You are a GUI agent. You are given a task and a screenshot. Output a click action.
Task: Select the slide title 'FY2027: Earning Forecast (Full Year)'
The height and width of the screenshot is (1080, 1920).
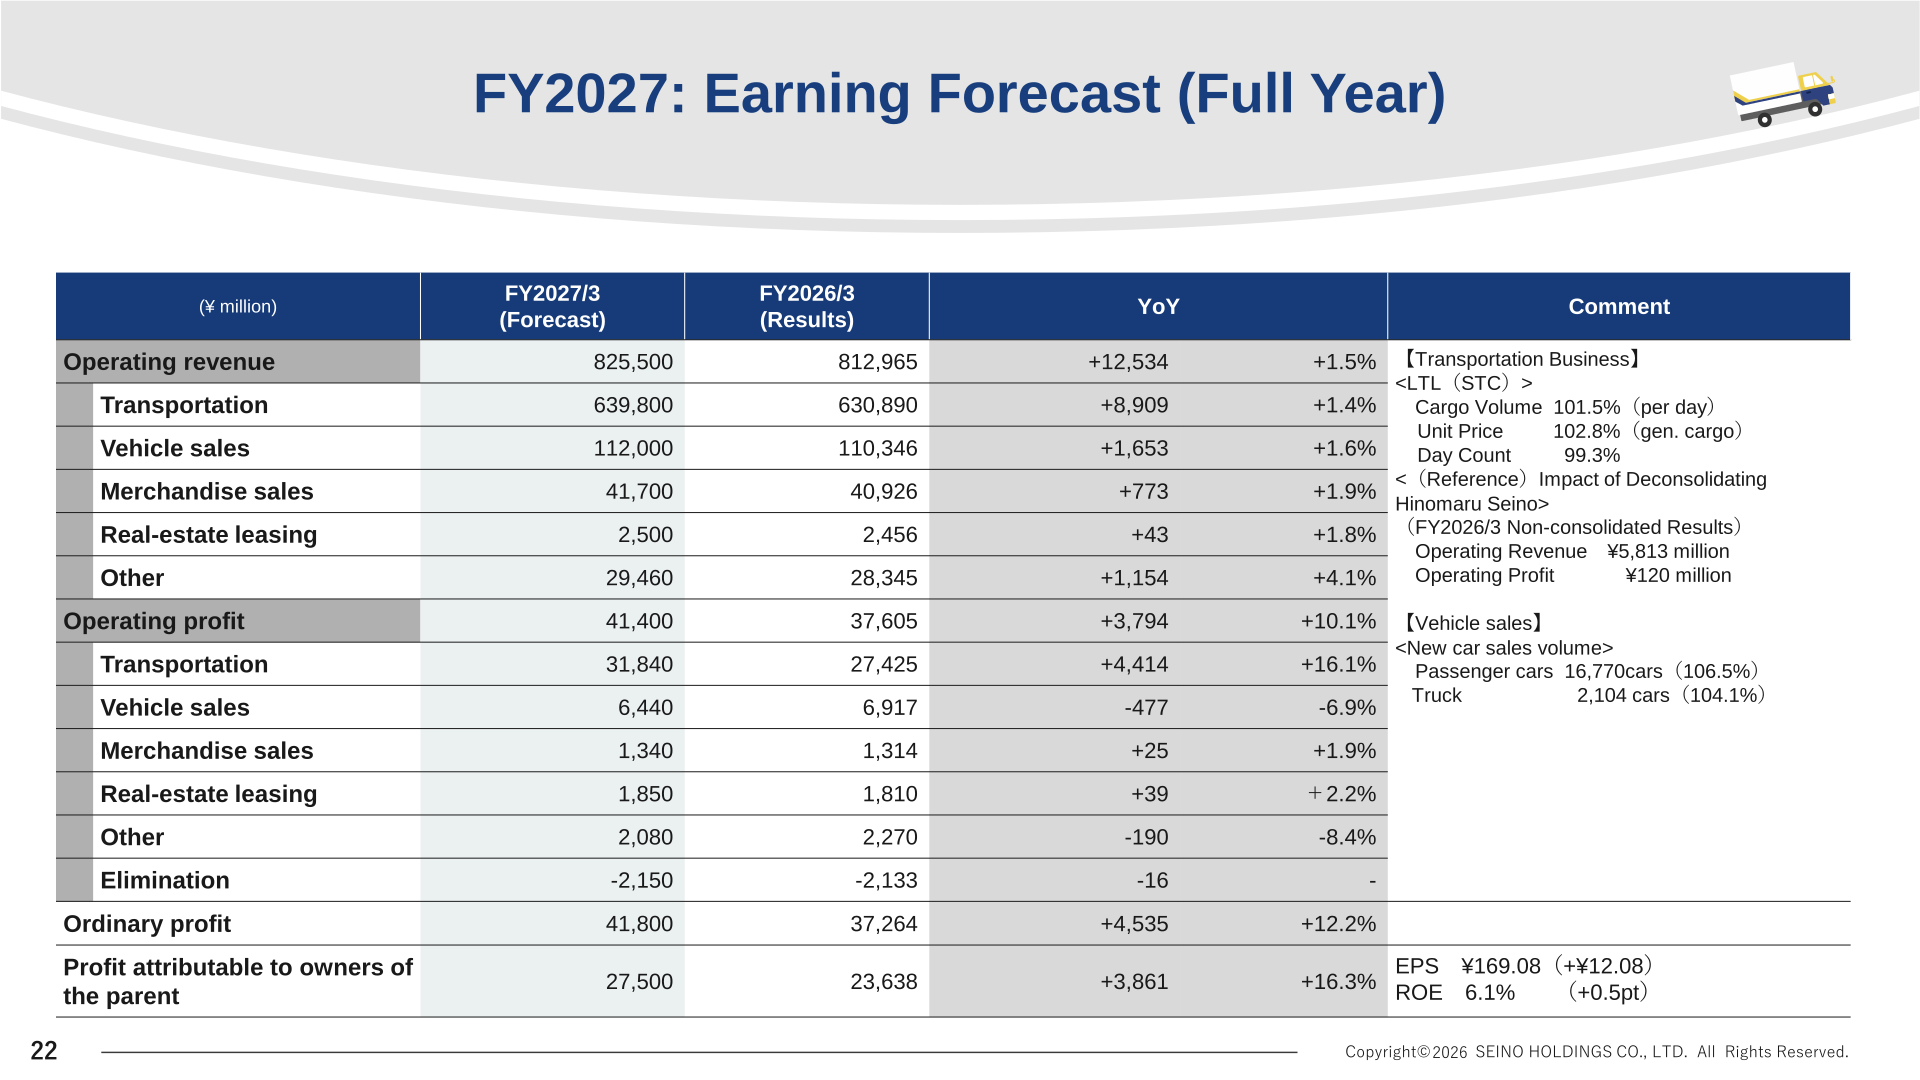[959, 94]
